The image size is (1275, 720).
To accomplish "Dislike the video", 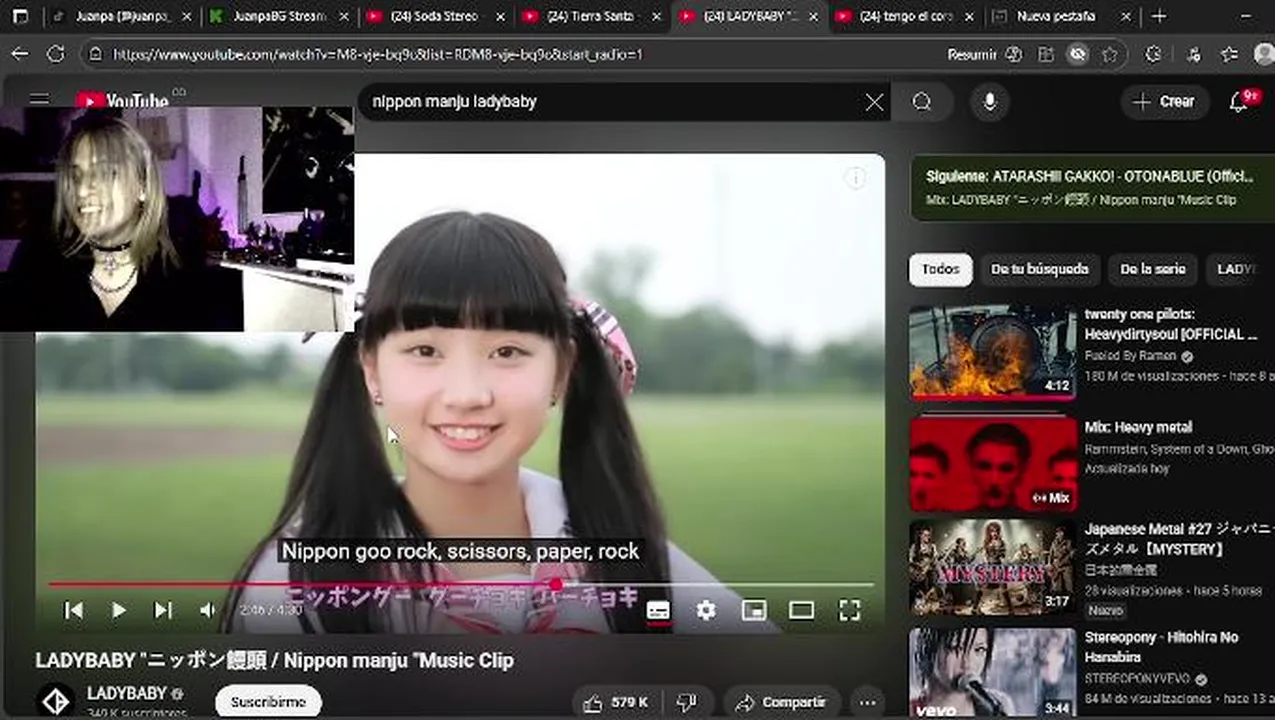I will point(687,702).
